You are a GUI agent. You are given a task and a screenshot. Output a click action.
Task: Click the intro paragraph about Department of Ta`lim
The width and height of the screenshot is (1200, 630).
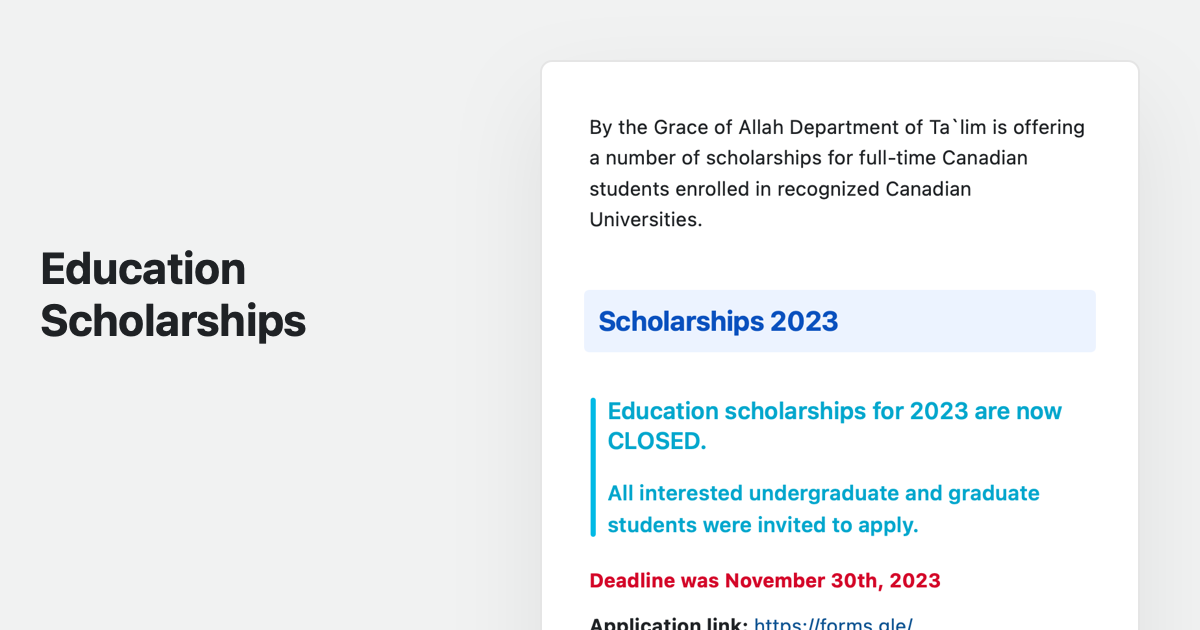pos(837,173)
